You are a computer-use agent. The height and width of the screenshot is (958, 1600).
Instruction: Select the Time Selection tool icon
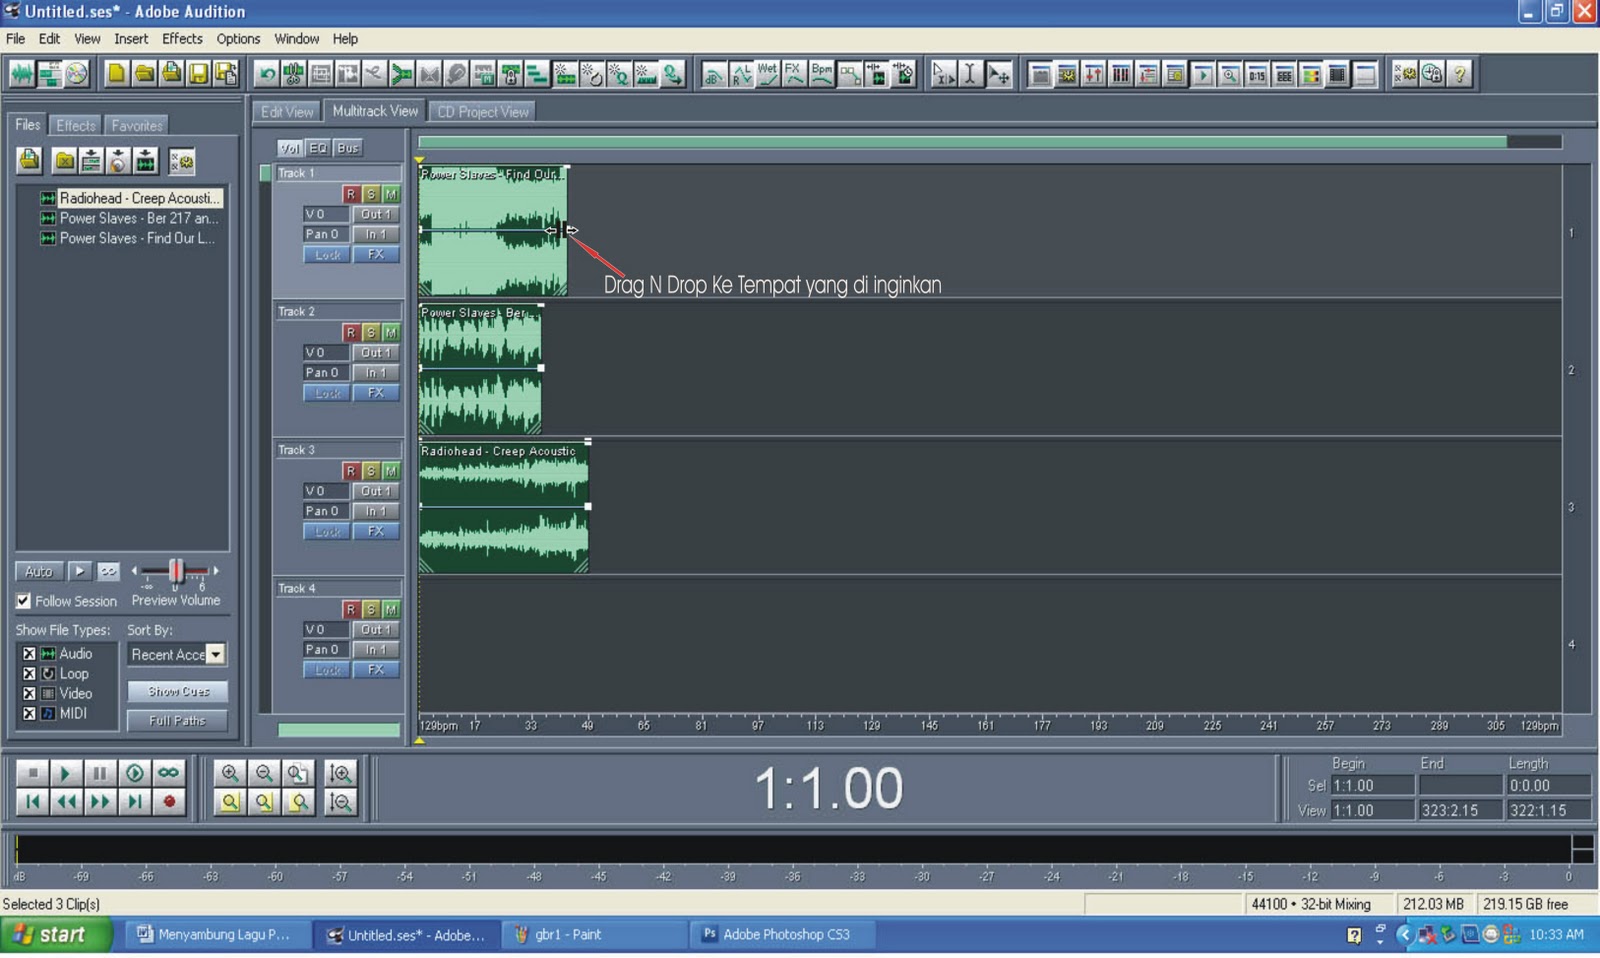[971, 73]
